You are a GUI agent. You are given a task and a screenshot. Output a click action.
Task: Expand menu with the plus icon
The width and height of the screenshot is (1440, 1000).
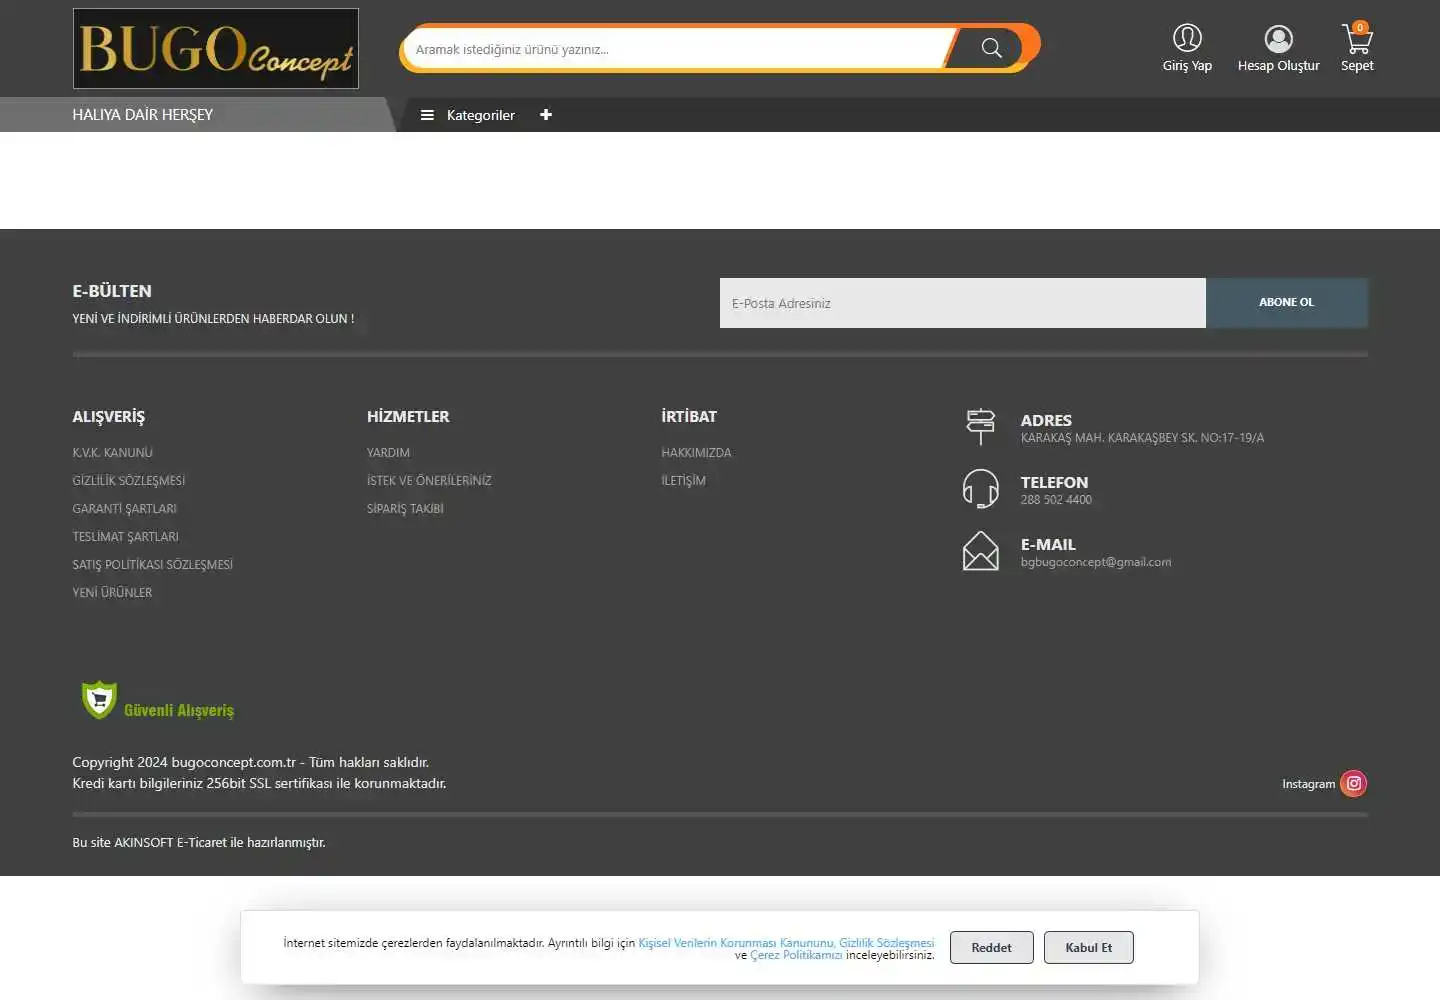click(x=546, y=115)
